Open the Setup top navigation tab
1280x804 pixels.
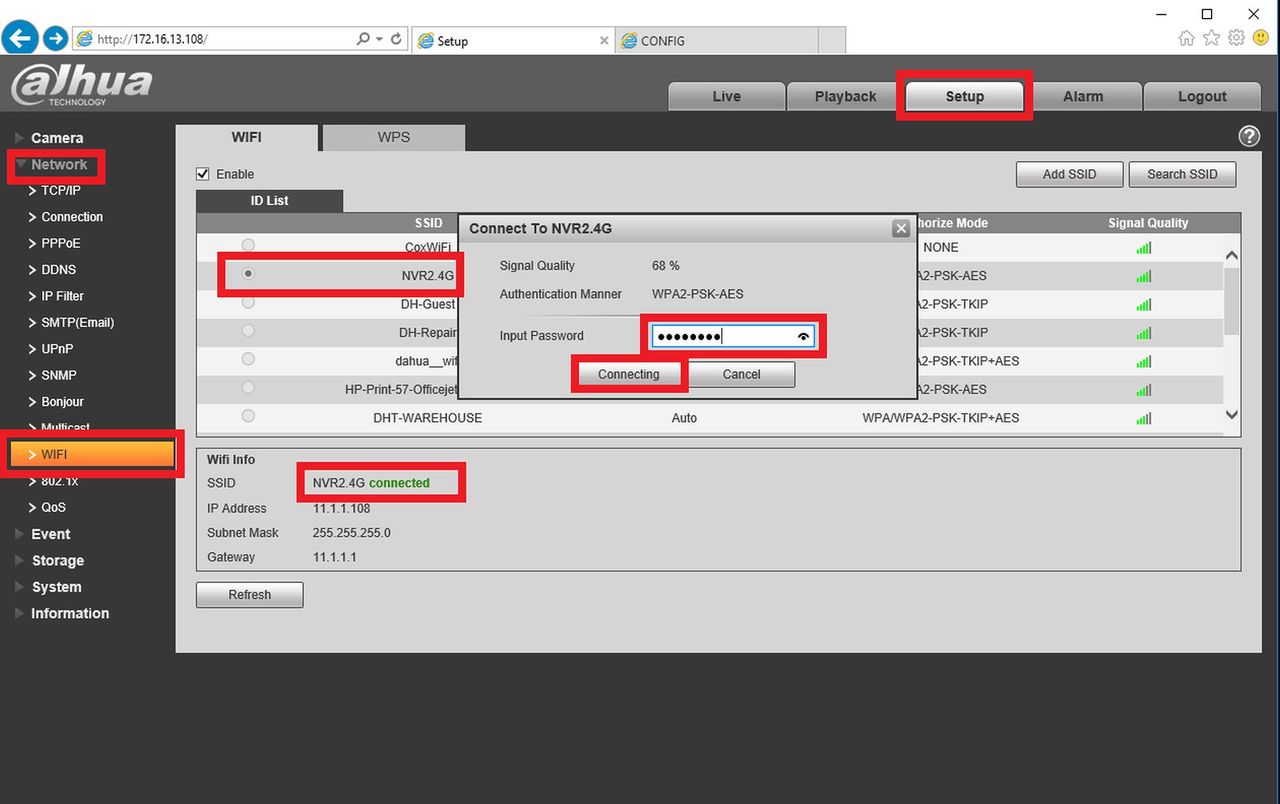pos(964,96)
